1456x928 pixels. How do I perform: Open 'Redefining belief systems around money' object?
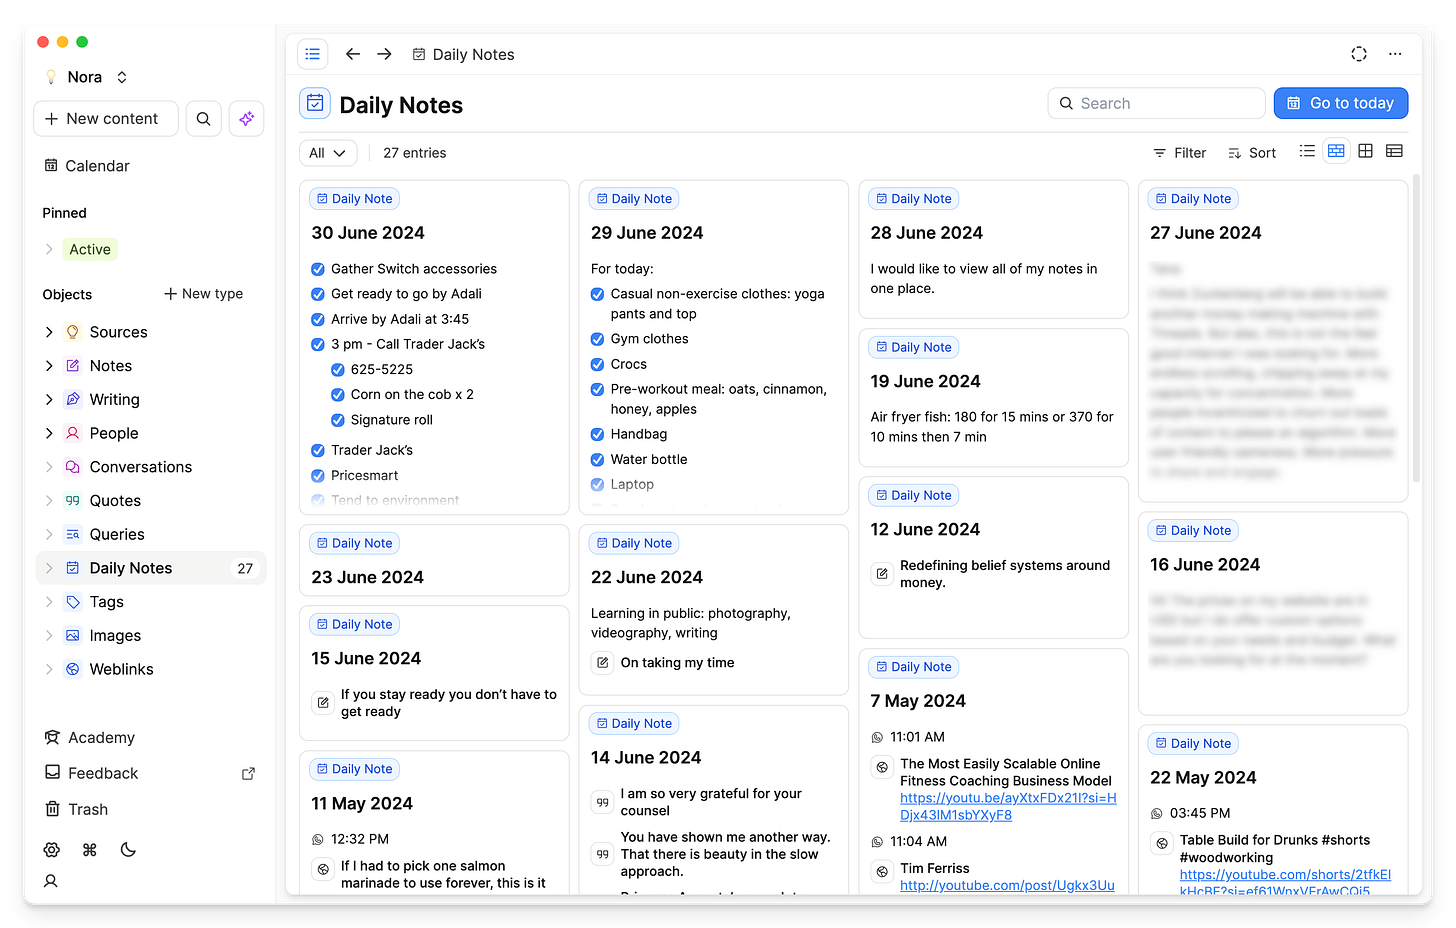point(992,574)
